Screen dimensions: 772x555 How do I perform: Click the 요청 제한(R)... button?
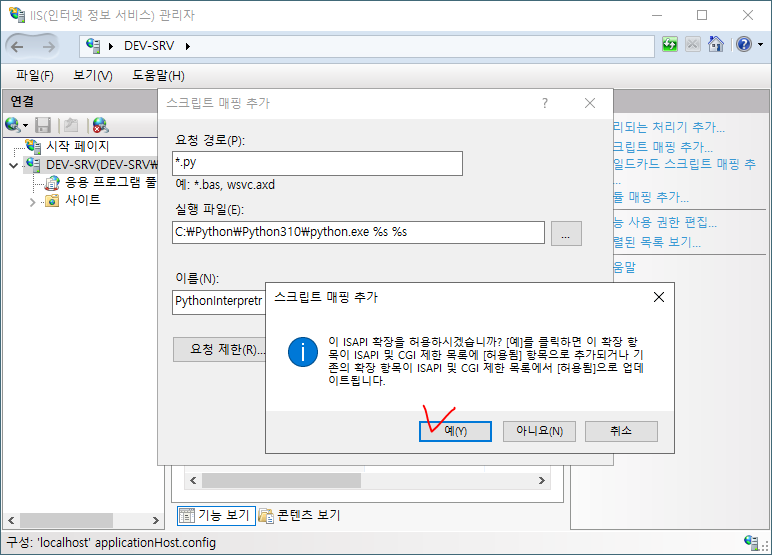[x=220, y=350]
